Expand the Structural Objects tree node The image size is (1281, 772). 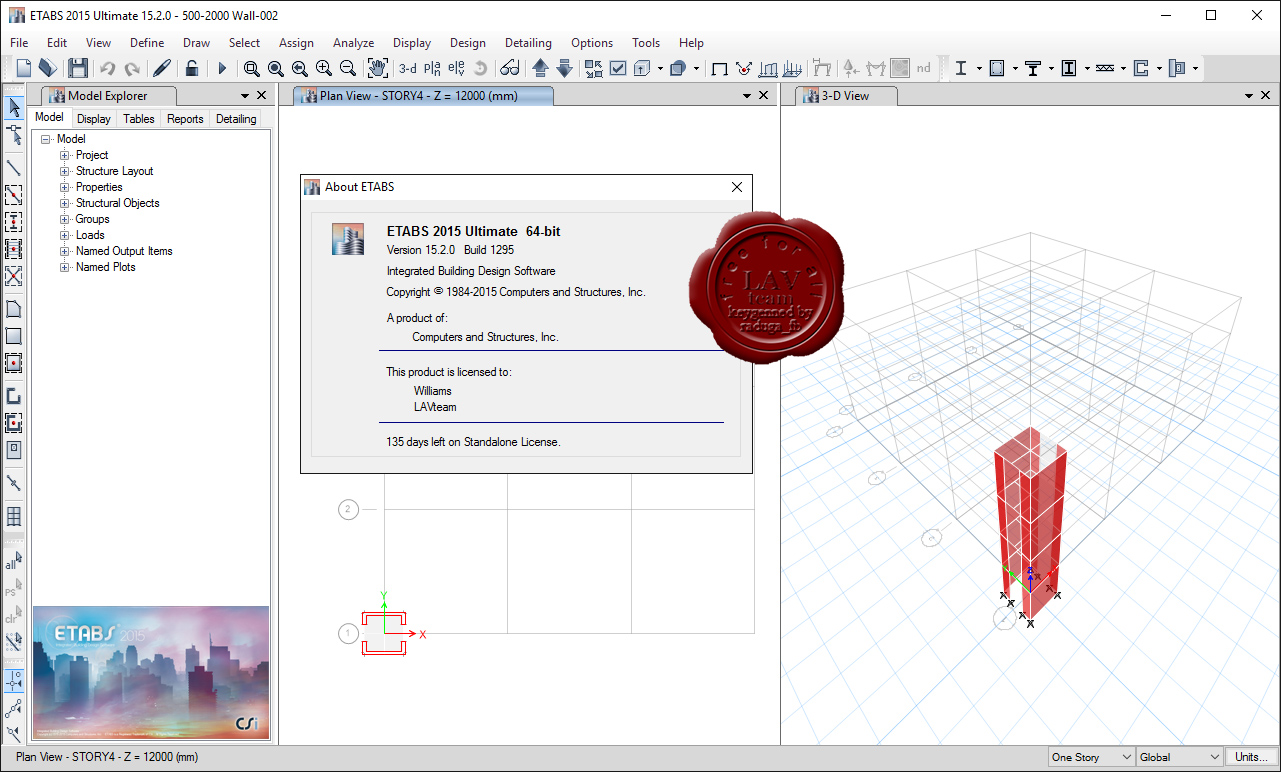65,203
